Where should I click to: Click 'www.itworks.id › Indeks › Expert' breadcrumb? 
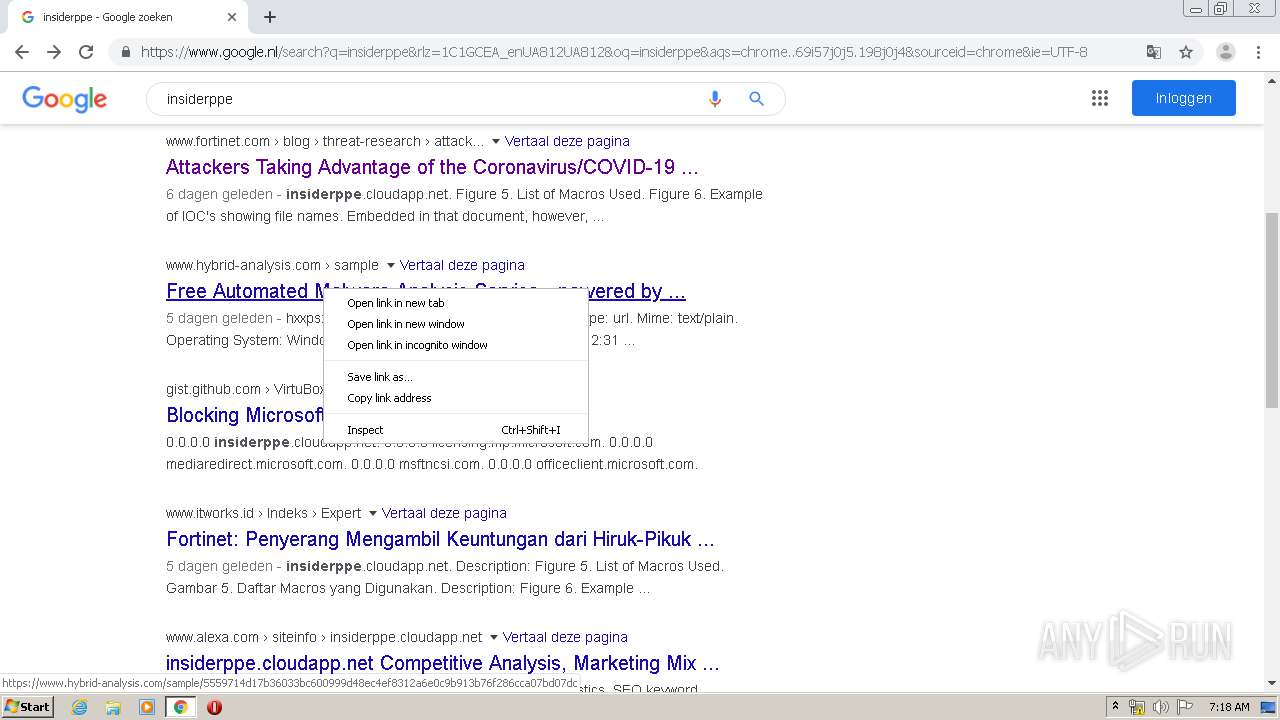pyautogui.click(x=263, y=513)
